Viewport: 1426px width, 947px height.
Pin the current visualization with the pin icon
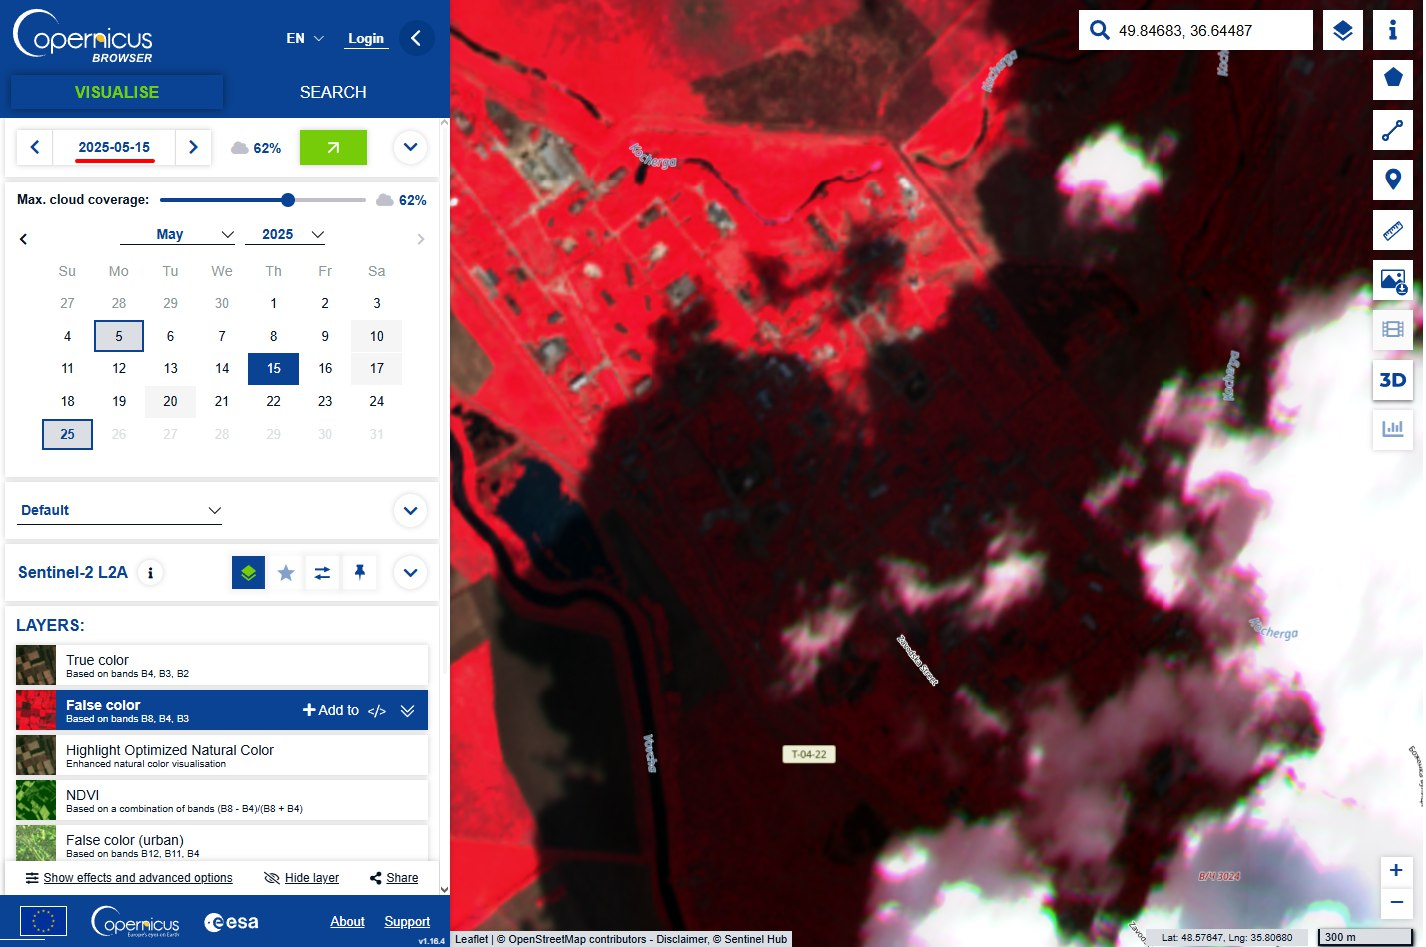pyautogui.click(x=359, y=573)
